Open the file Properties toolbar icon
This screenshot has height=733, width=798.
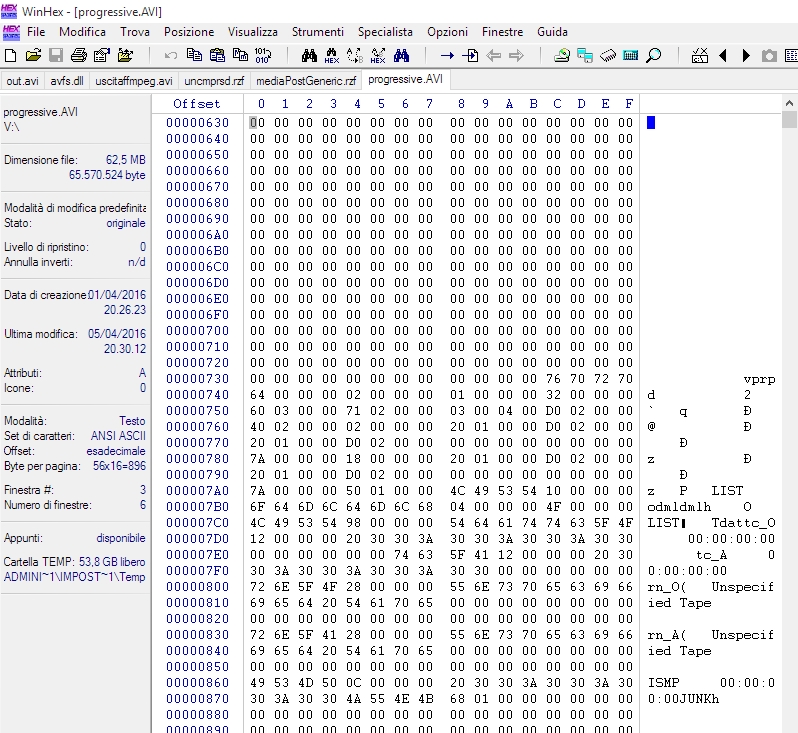(x=102, y=55)
